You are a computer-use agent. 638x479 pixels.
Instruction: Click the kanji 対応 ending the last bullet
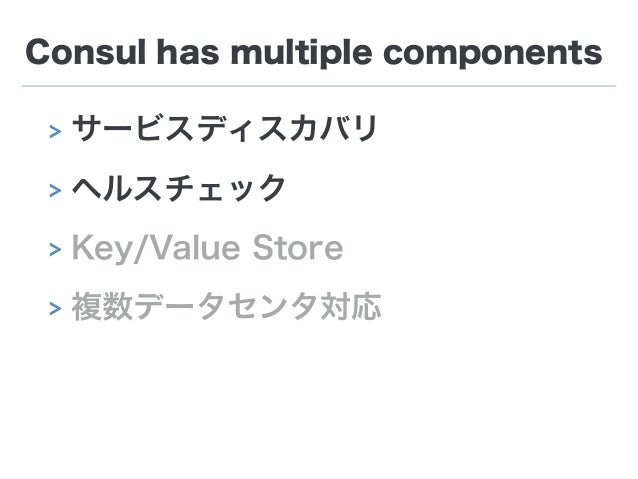pos(351,306)
